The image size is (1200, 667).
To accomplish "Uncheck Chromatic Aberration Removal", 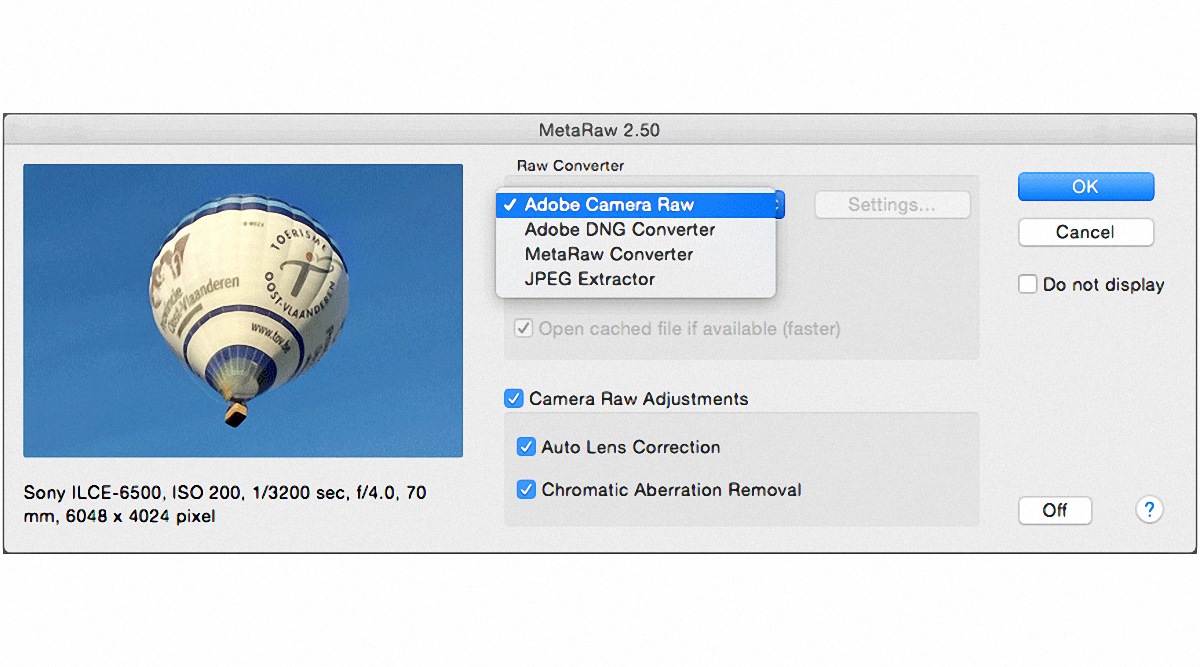I will click(x=526, y=490).
